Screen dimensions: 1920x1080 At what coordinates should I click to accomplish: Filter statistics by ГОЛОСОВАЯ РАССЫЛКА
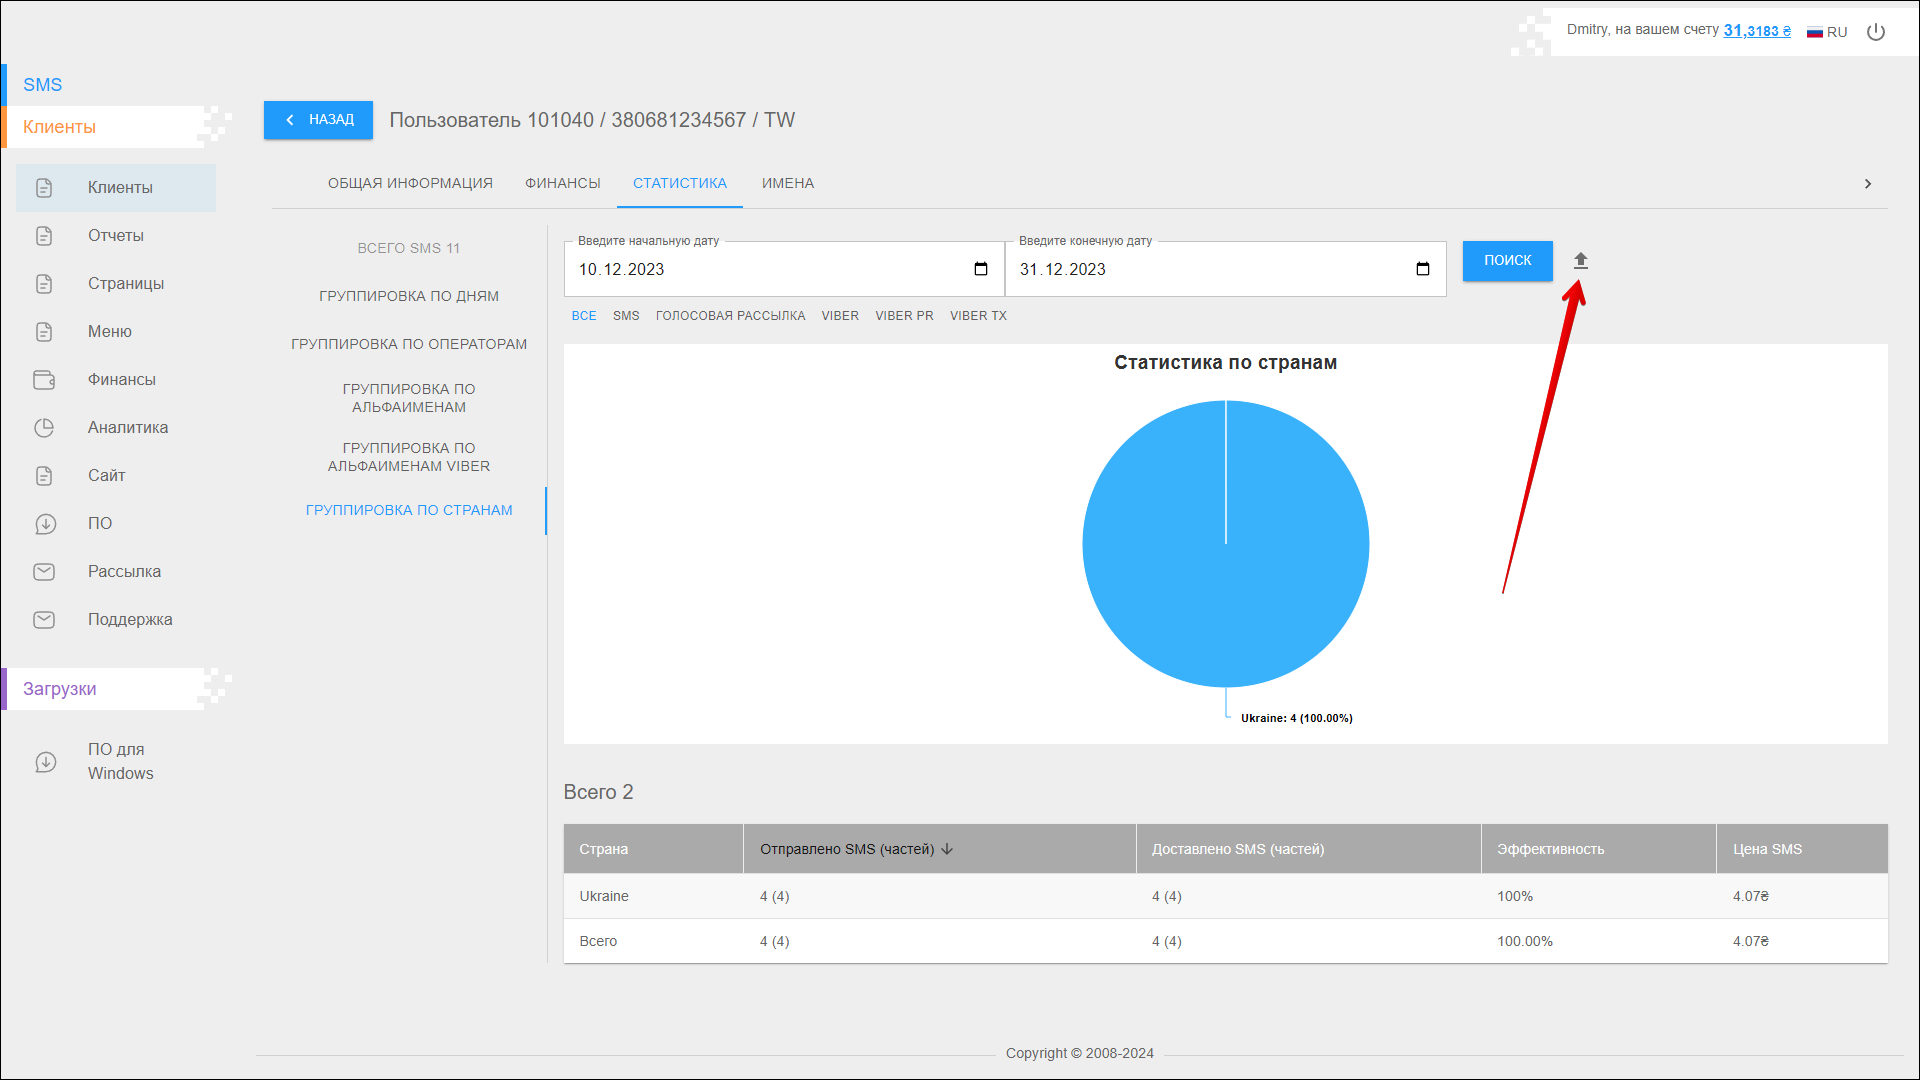pyautogui.click(x=730, y=316)
